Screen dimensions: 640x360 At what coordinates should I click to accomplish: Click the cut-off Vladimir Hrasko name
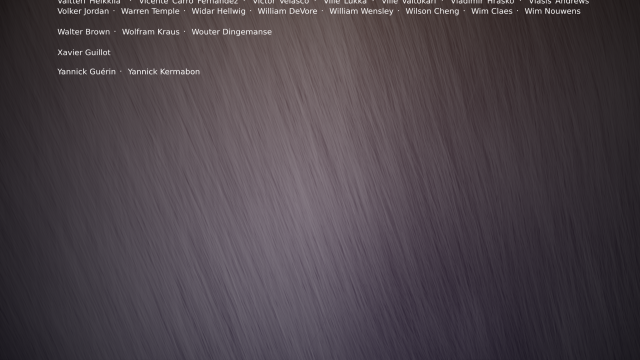(482, 2)
